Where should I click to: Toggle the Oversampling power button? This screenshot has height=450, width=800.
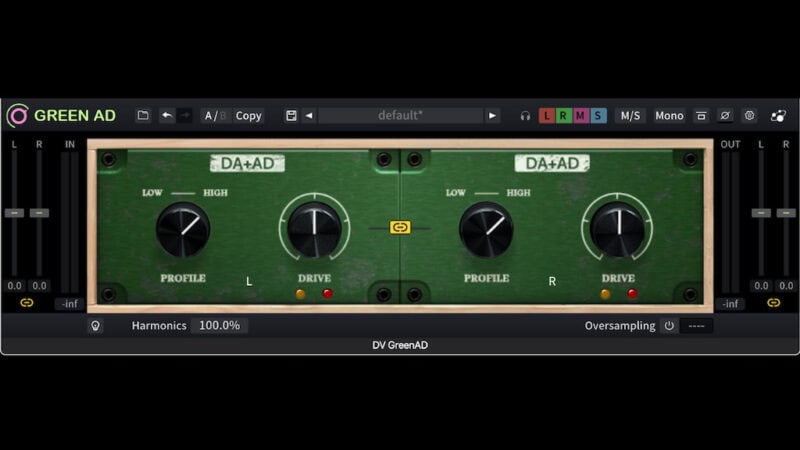[x=669, y=326]
